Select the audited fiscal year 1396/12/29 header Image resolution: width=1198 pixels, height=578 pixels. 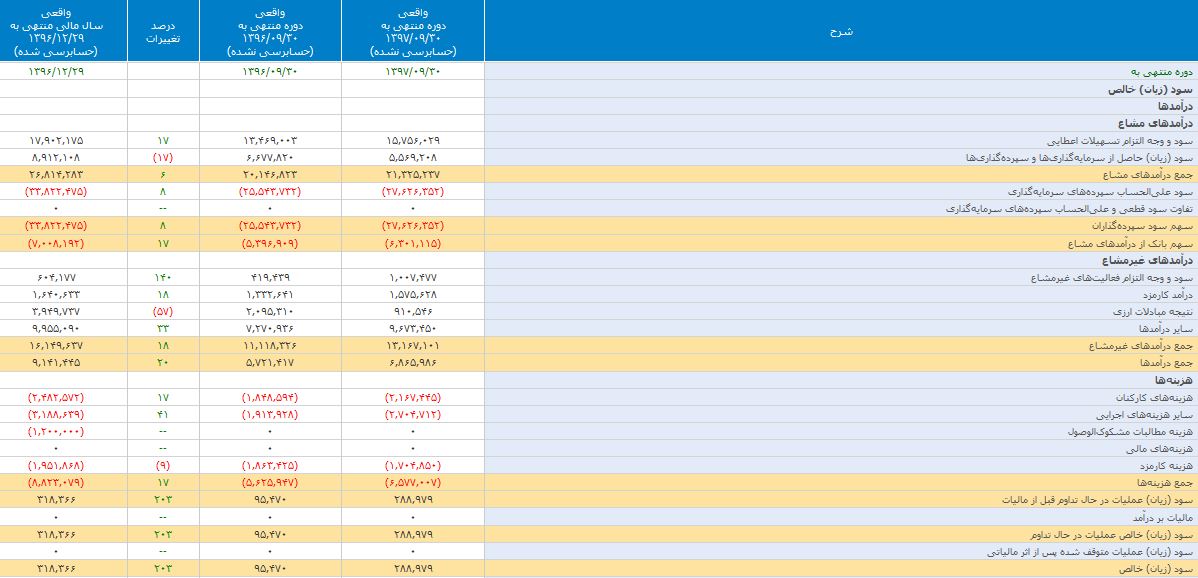point(63,31)
